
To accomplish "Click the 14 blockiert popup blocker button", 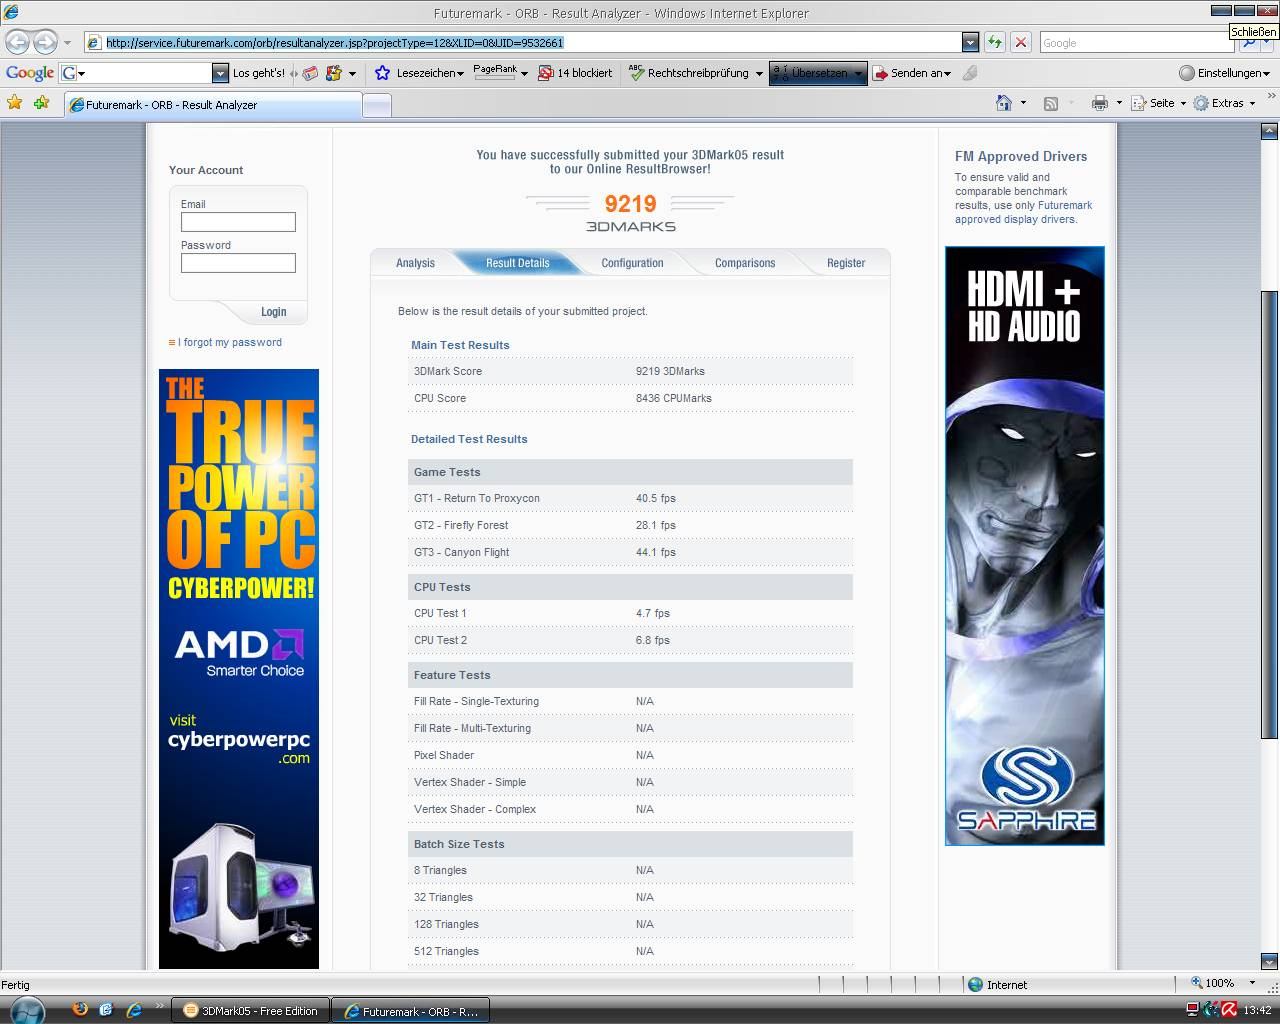I will [x=575, y=73].
